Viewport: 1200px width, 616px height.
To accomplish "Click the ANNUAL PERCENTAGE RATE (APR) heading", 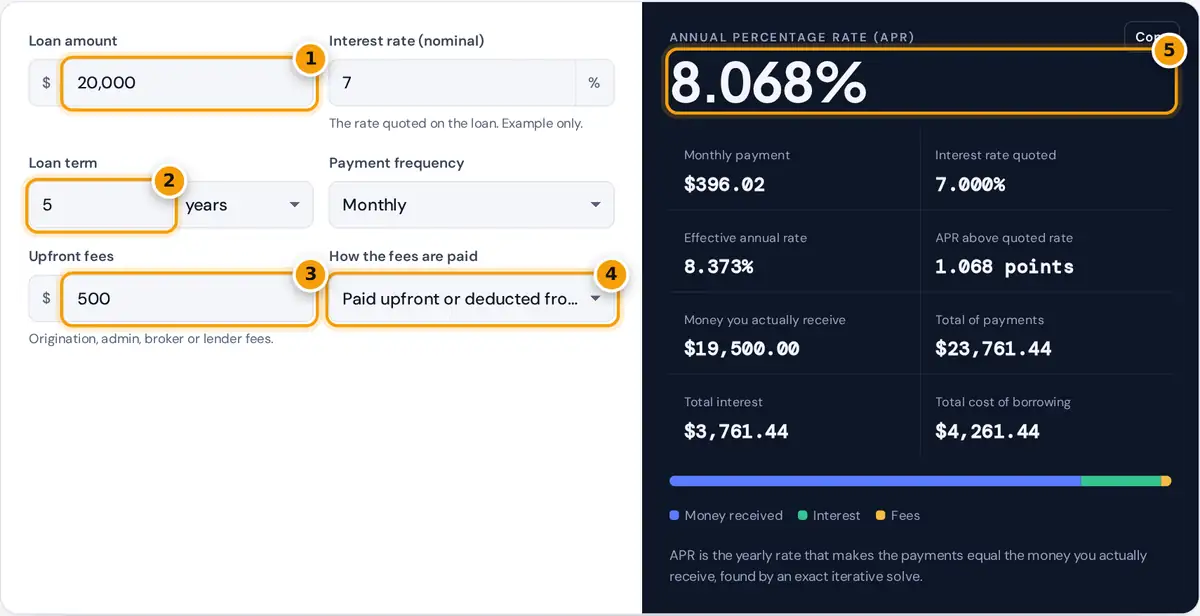I will pos(792,37).
